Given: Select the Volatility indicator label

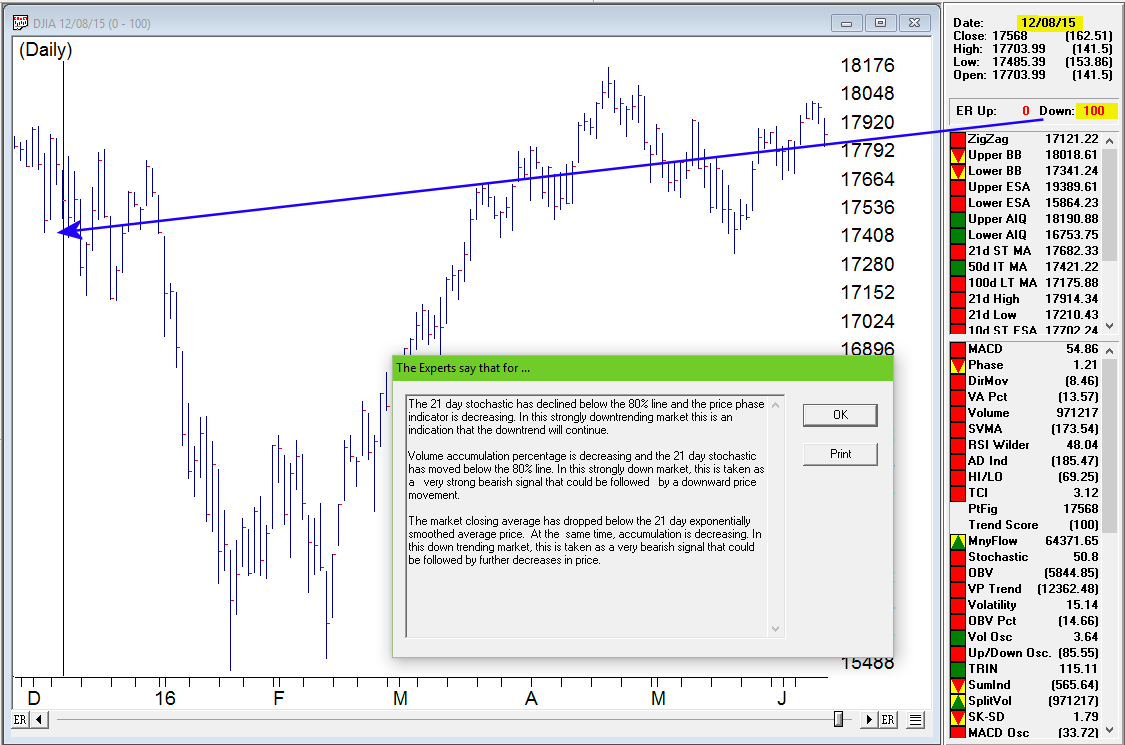Looking at the screenshot, I should click(992, 605).
